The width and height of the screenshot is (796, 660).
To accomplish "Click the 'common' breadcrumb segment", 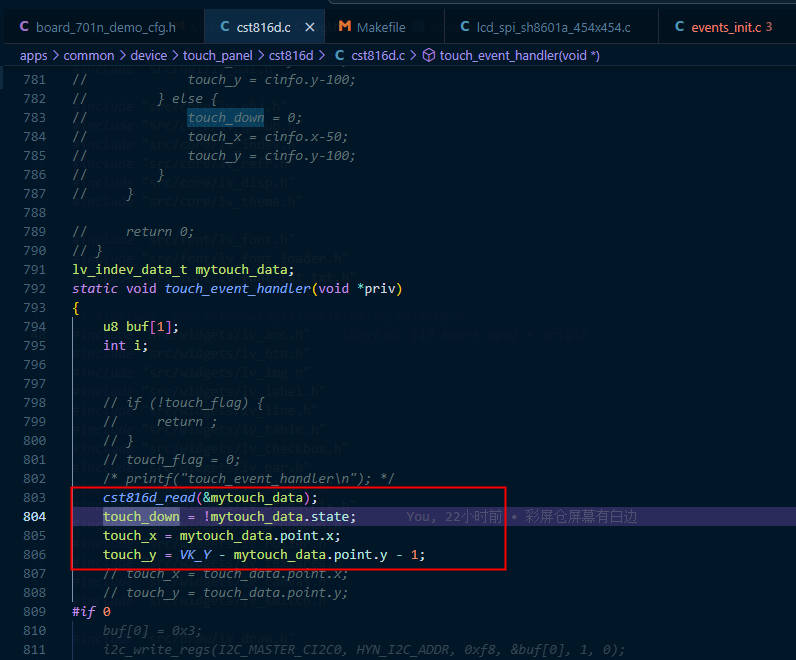I will 89,55.
